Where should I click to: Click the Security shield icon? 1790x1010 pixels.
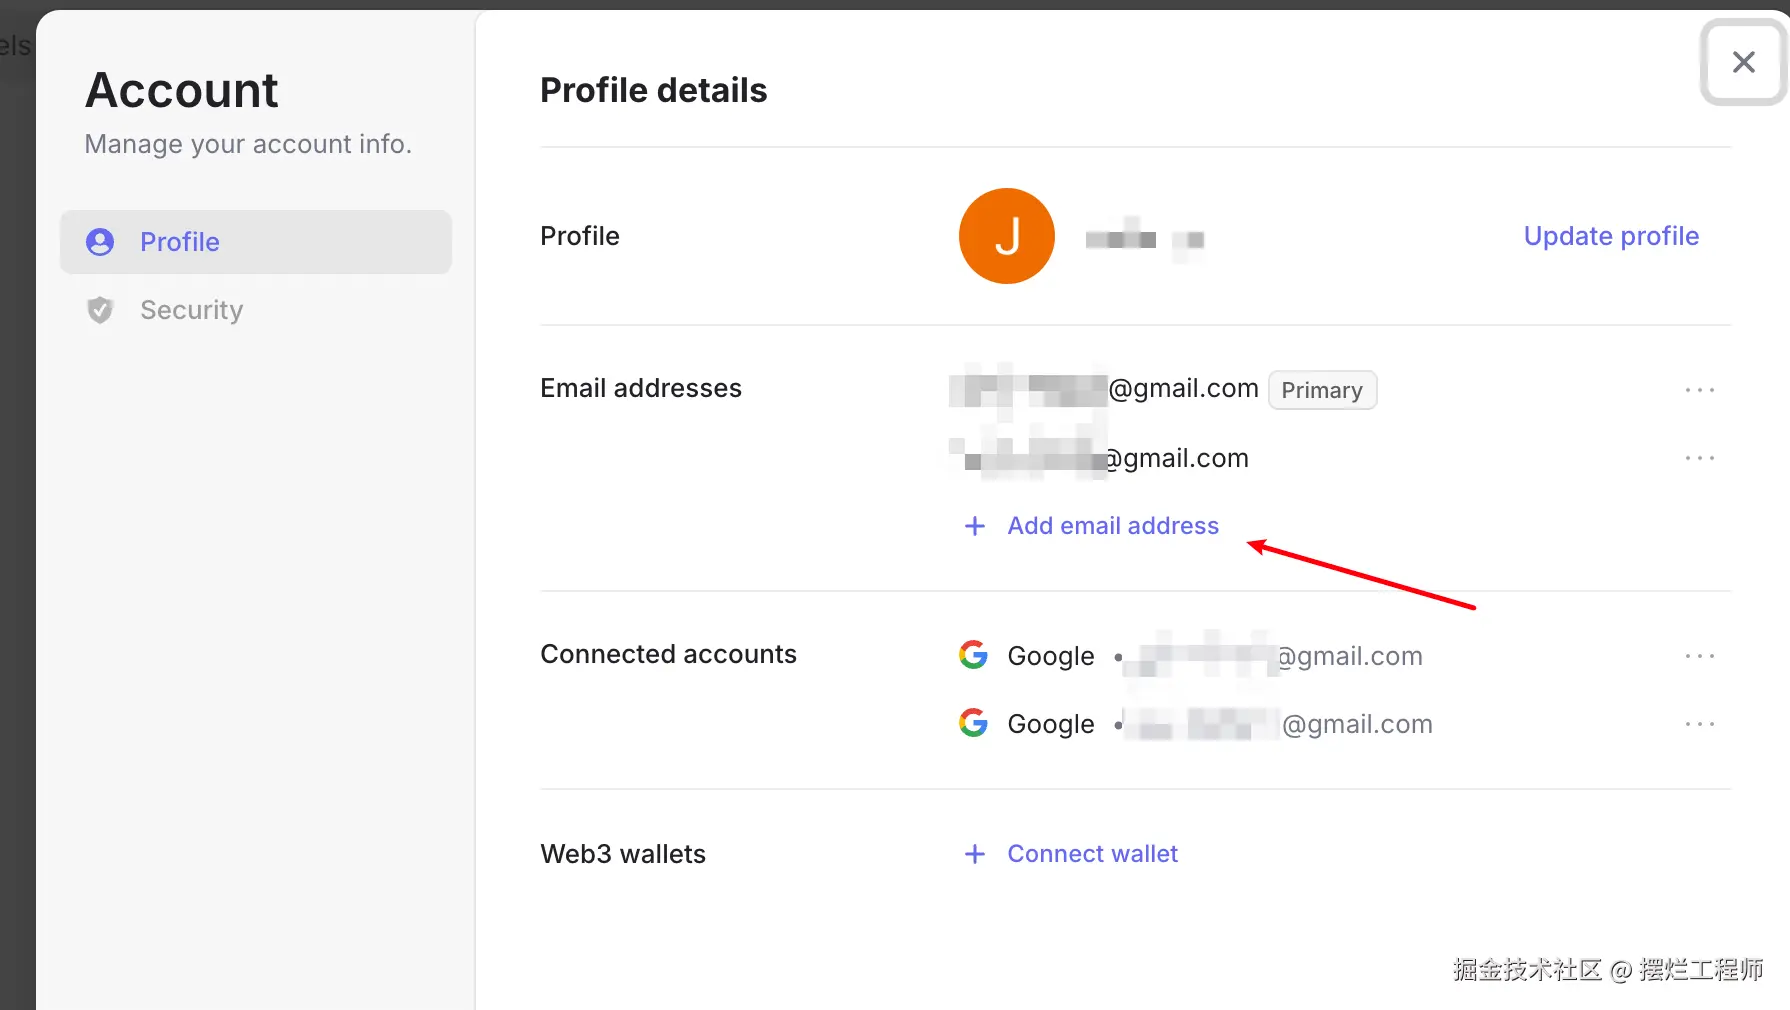tap(100, 310)
